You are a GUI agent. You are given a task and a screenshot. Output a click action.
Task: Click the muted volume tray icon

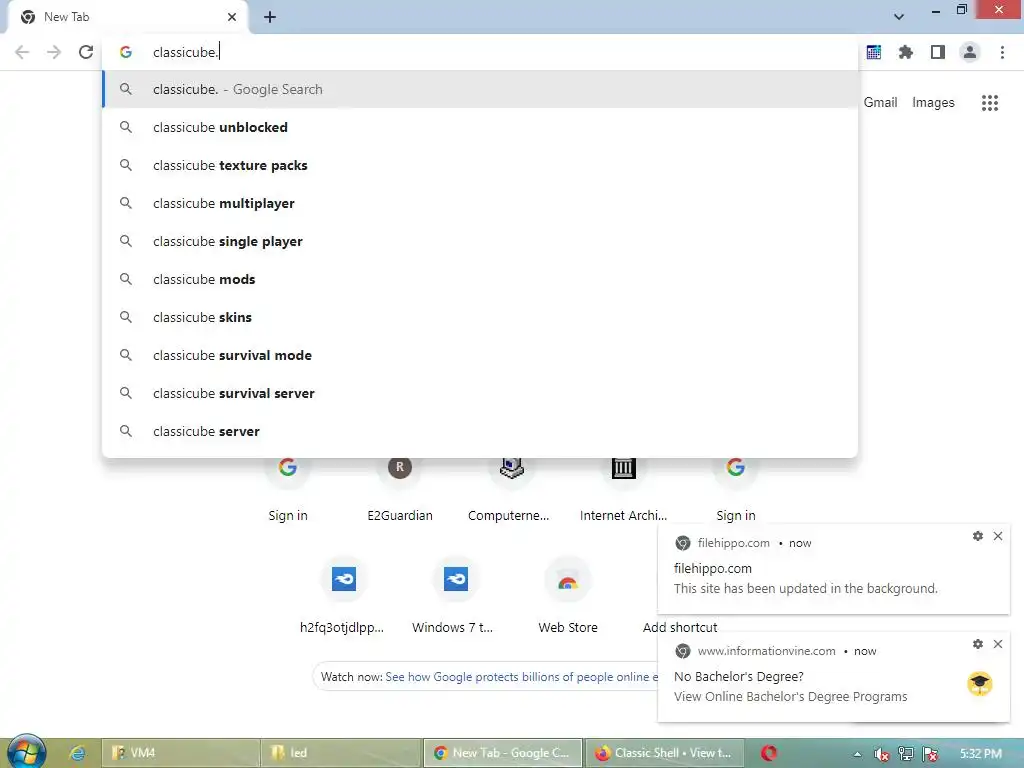[881, 754]
